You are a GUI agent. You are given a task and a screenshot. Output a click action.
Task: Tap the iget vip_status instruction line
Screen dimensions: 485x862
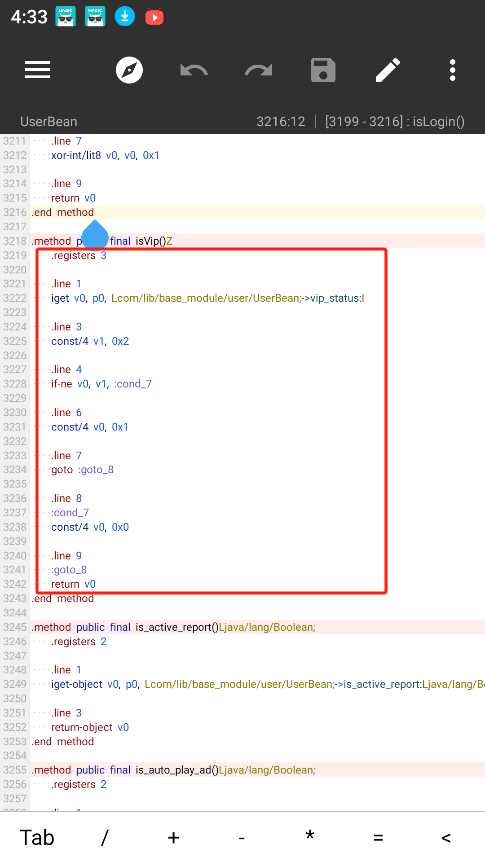coord(208,298)
